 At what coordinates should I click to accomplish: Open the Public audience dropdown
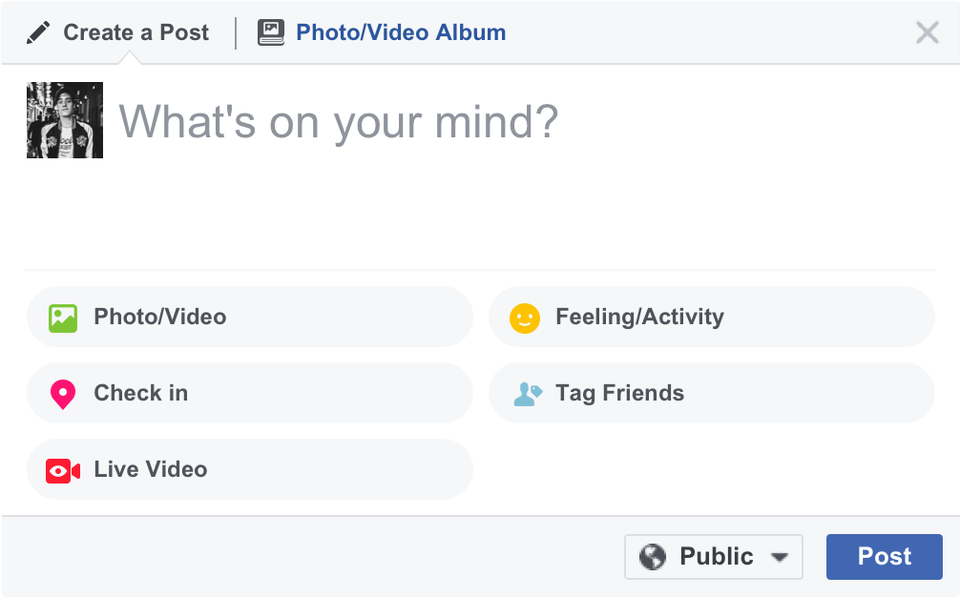[714, 557]
